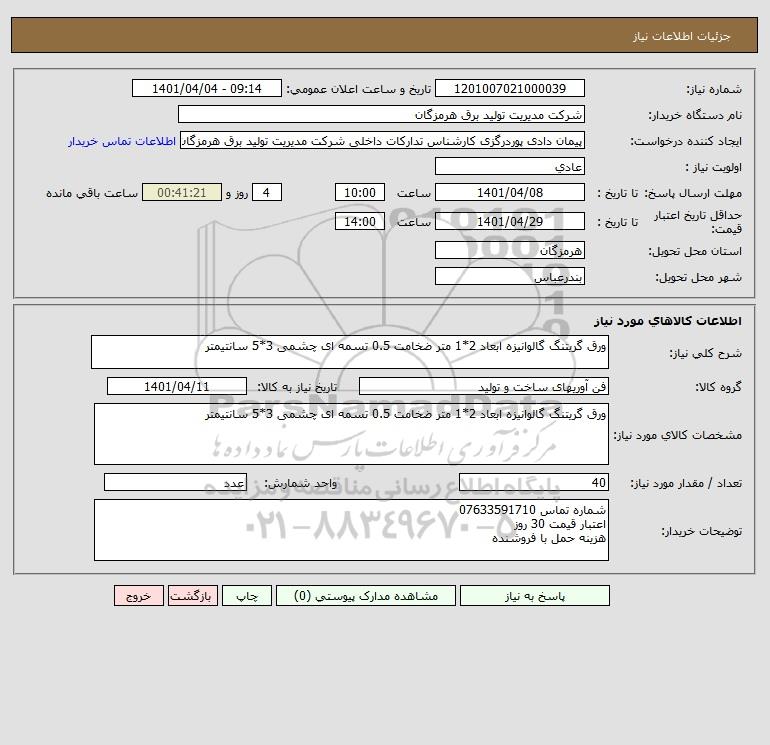Select the شماره نیاز field 1201007021000039
Screen dimensions: 770x745
510,88
